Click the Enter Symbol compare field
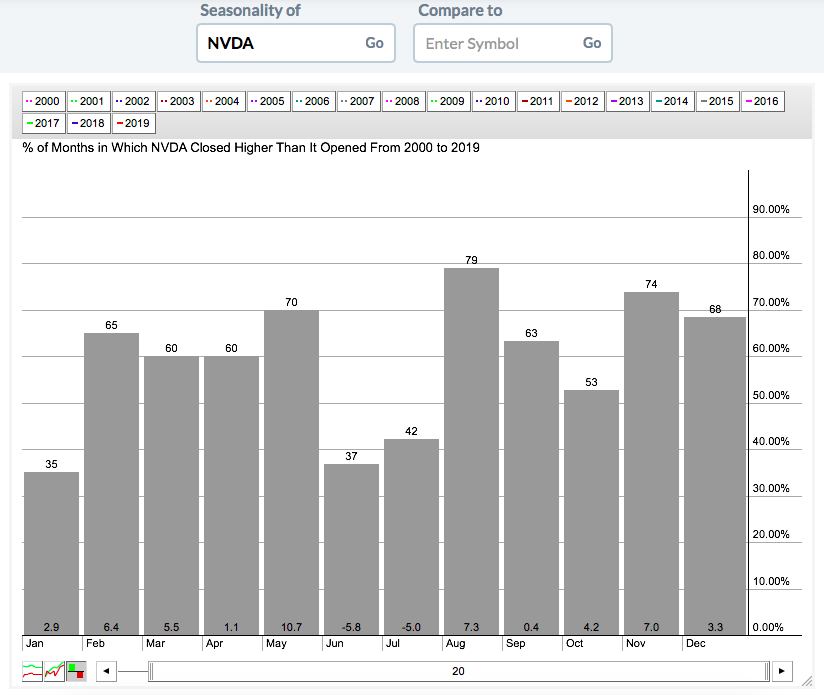Screen dimensions: 824x695 [497, 44]
